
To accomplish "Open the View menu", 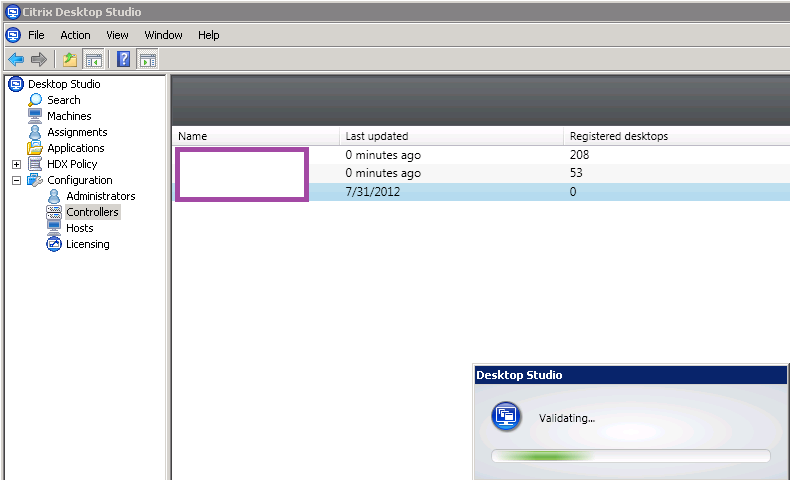I will (117, 35).
